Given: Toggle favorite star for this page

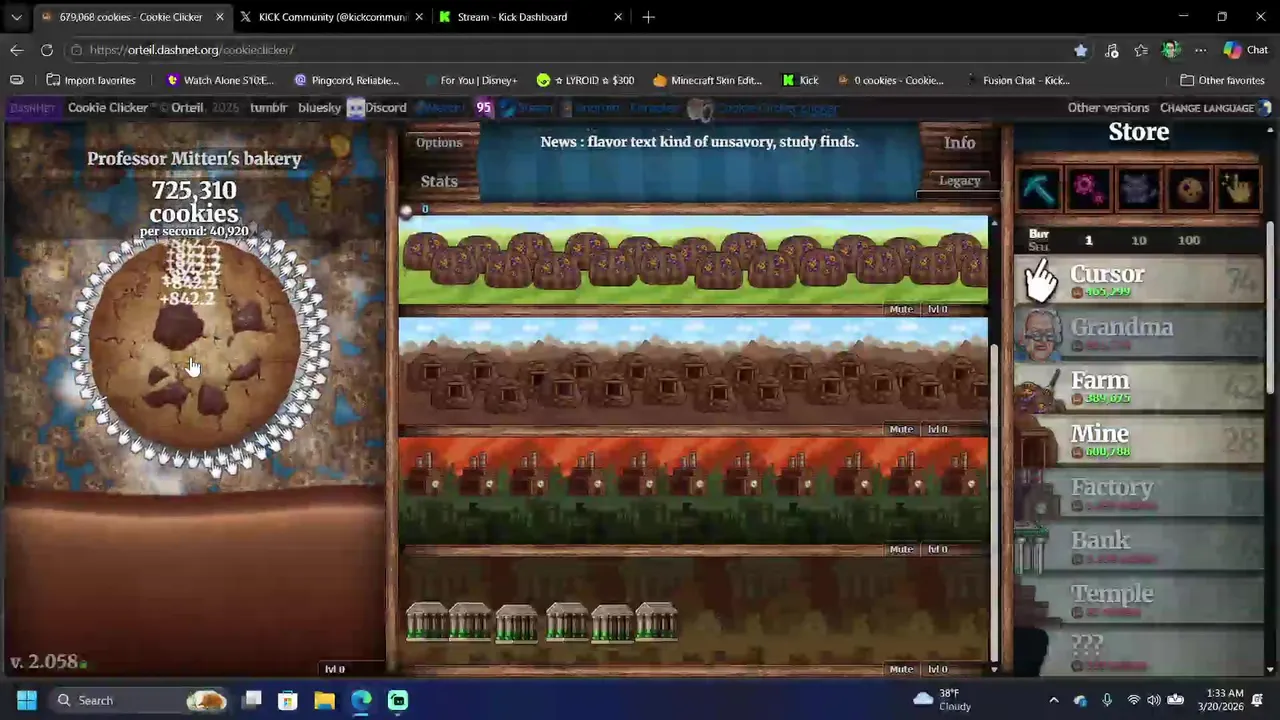Looking at the screenshot, I should (1081, 50).
